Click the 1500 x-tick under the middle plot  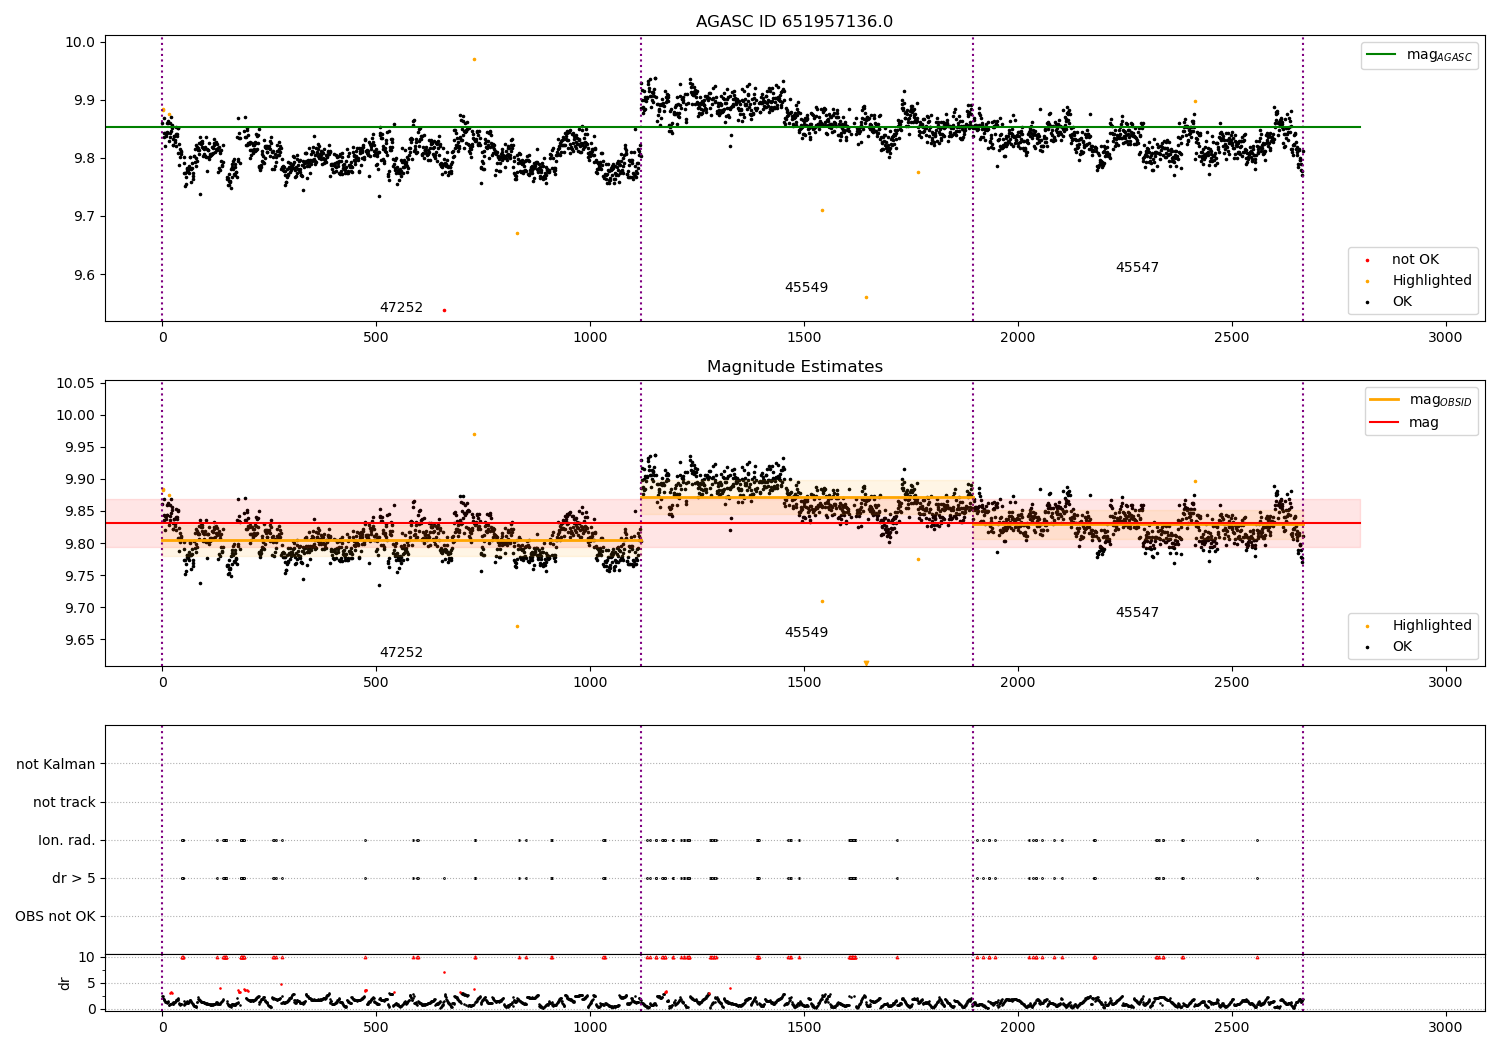pyautogui.click(x=804, y=683)
